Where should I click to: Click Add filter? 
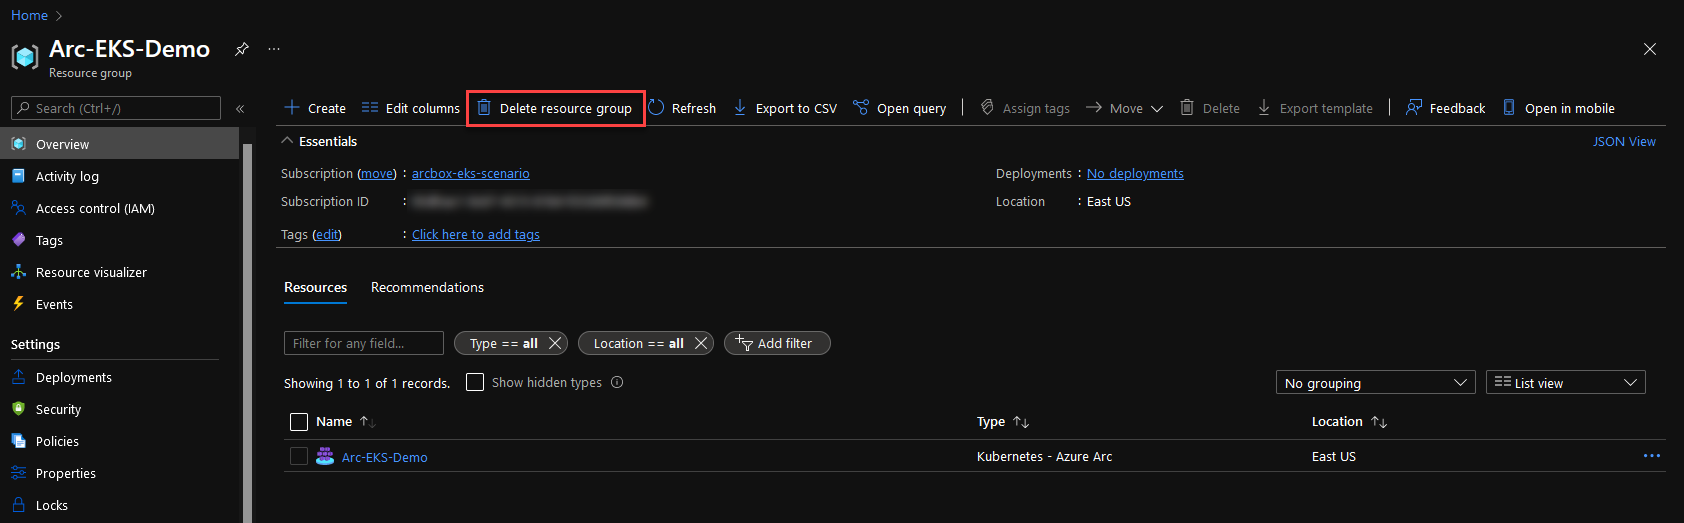(777, 343)
